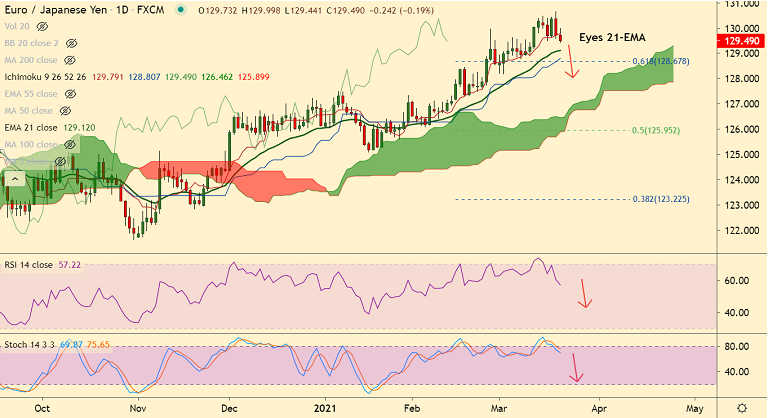
Task: Click the Feb label on time axis
Action: [x=412, y=408]
